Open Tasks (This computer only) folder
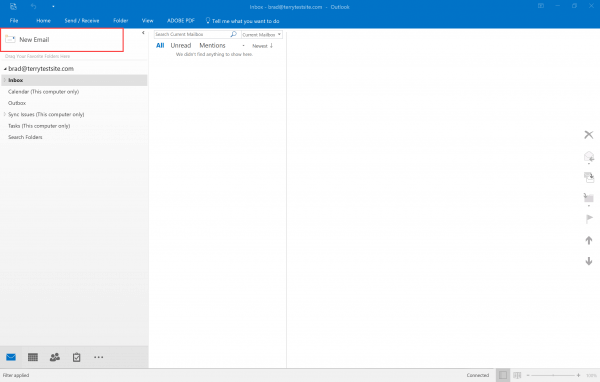 coord(39,126)
